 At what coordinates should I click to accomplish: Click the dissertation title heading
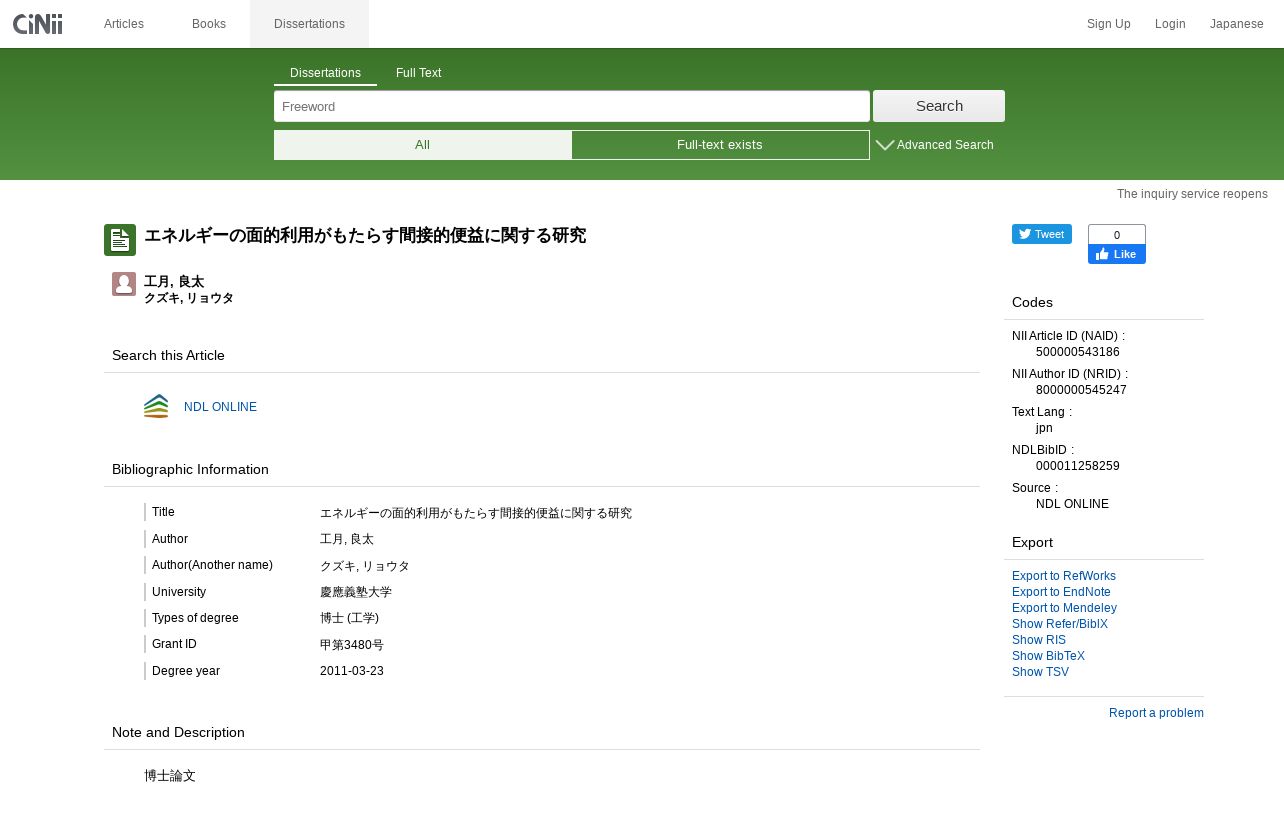[x=365, y=236]
